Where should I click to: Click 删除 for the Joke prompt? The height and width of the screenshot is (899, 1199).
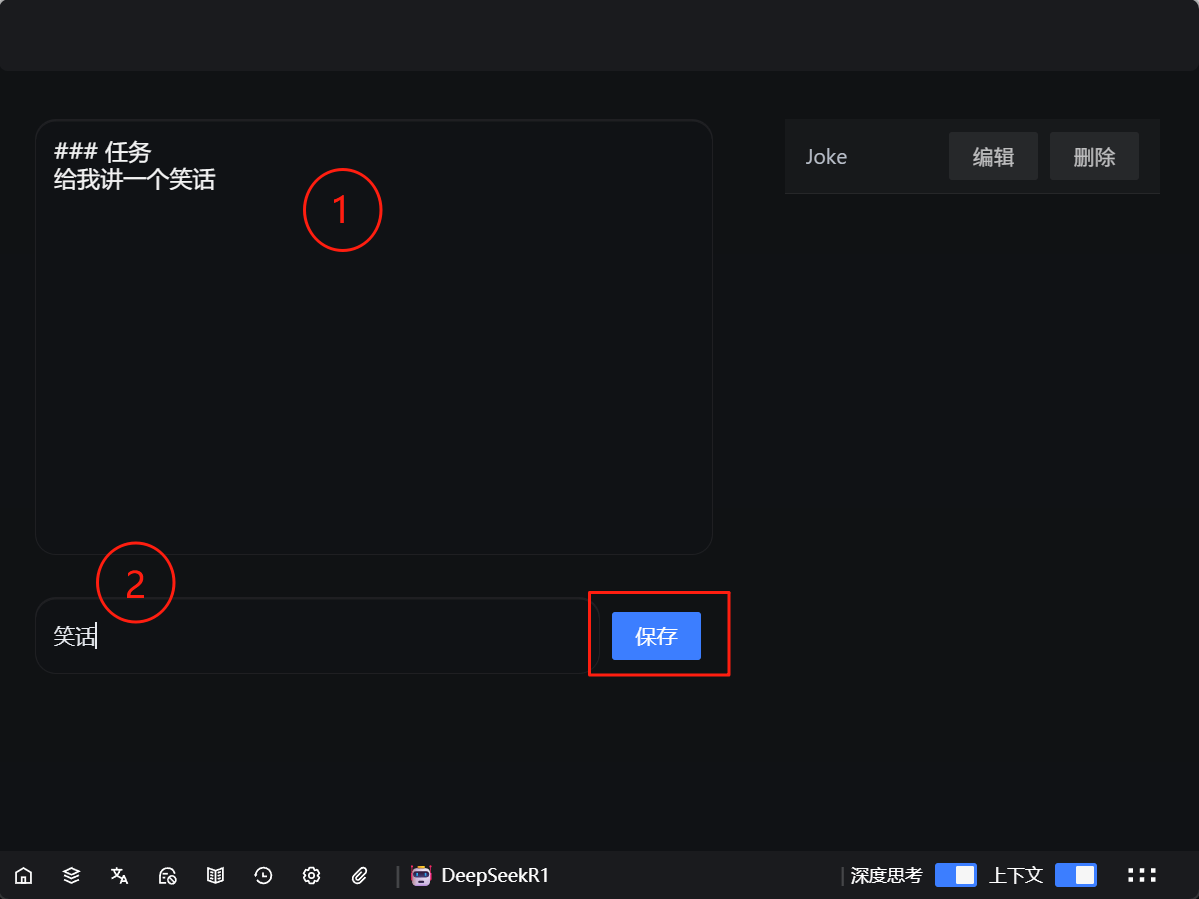(x=1094, y=157)
